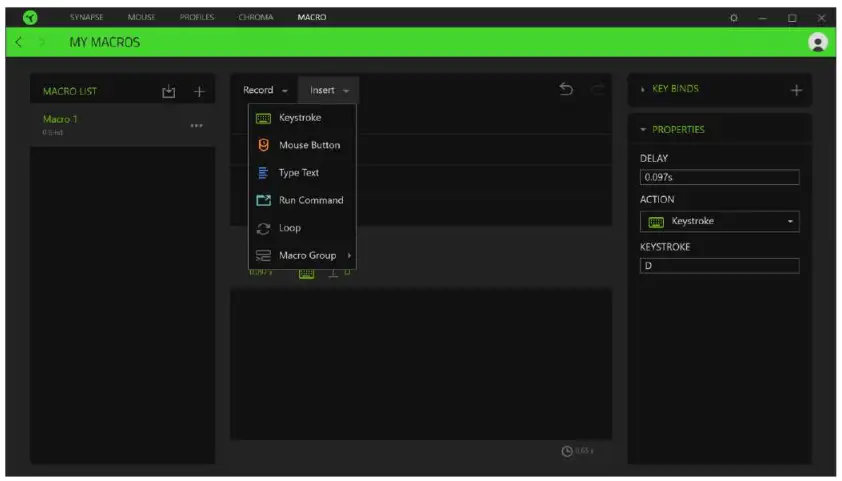
Task: Open the Action dropdown set to Keystroke
Action: pos(720,221)
